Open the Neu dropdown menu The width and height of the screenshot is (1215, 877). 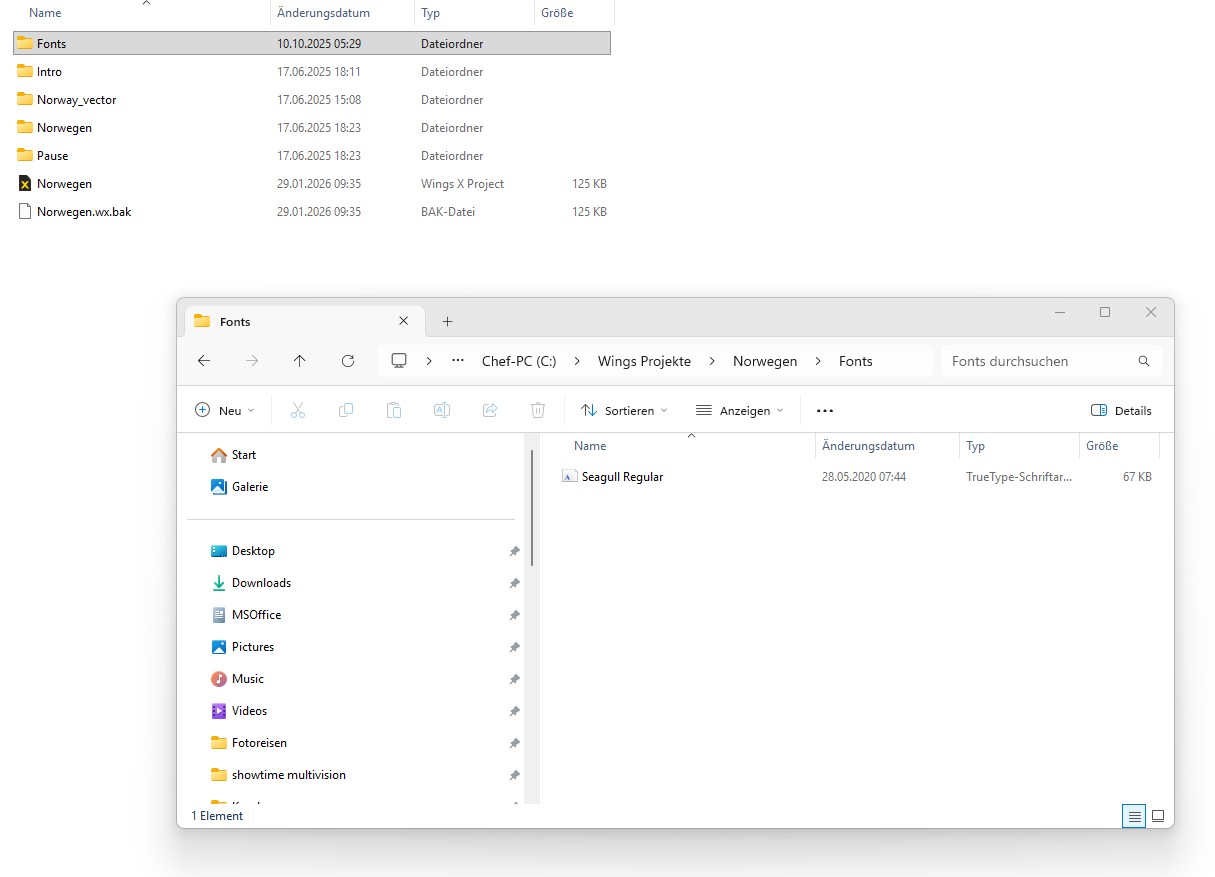225,410
